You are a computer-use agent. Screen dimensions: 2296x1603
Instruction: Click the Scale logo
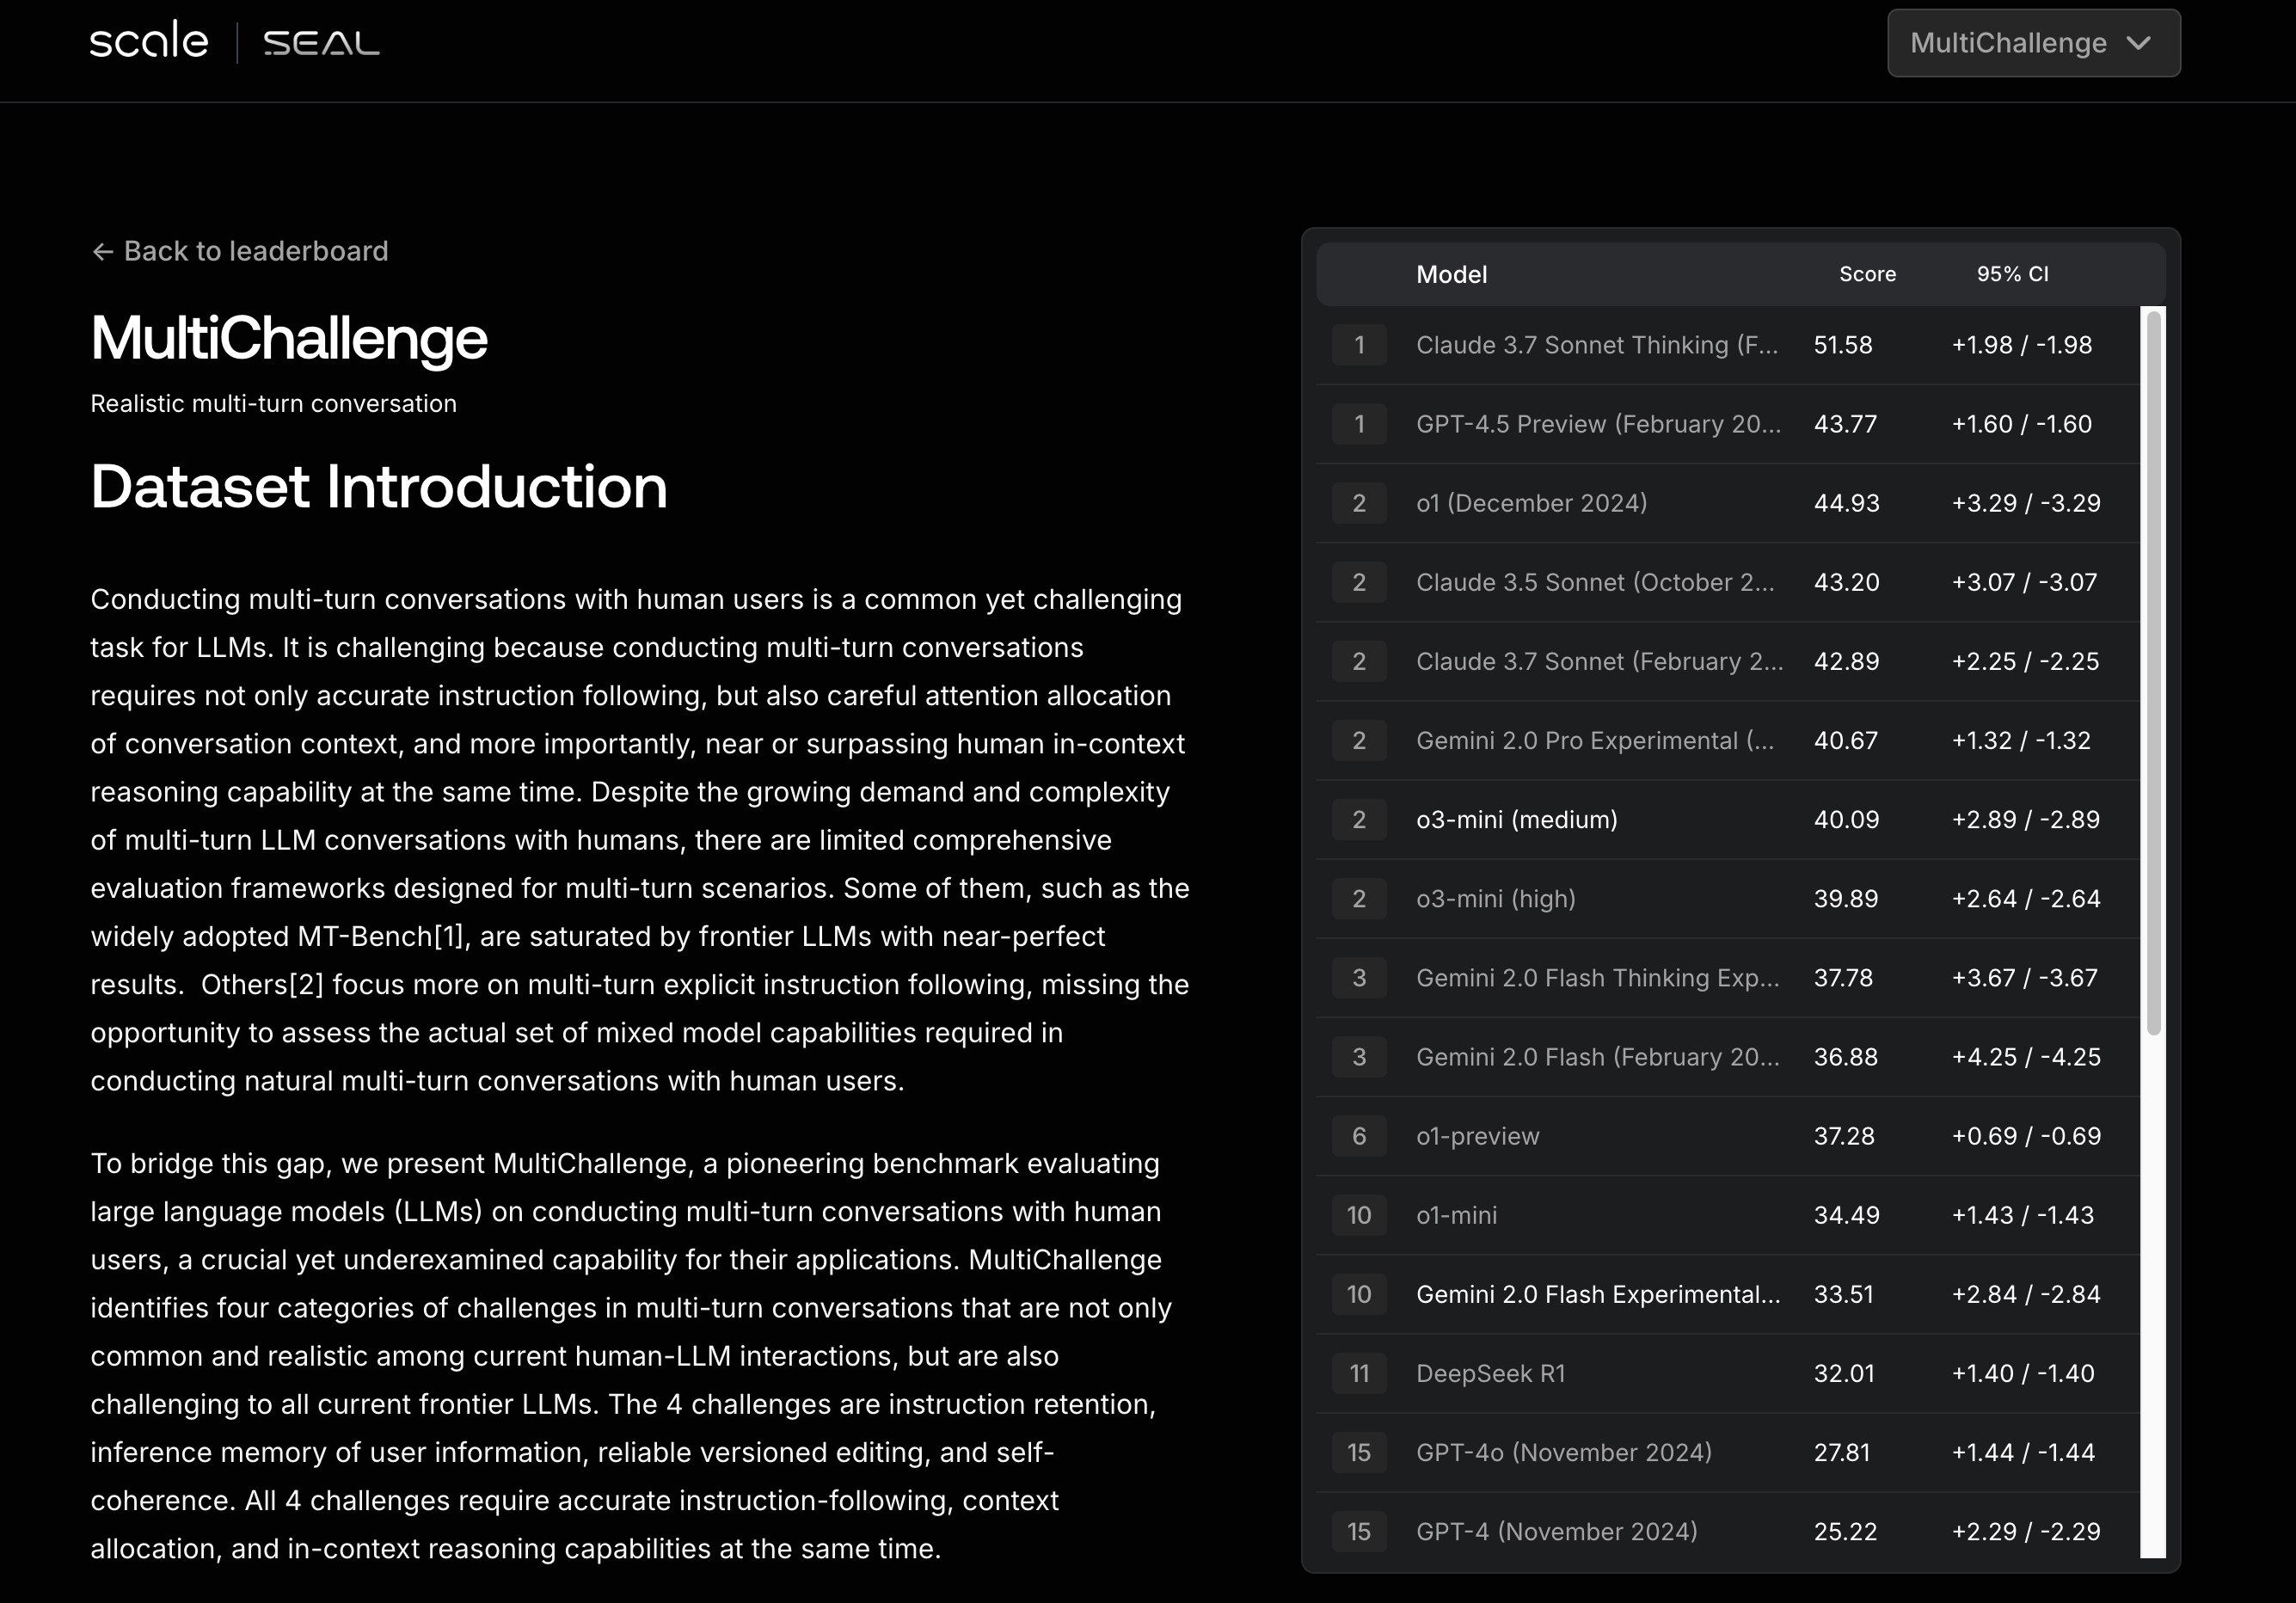point(149,41)
